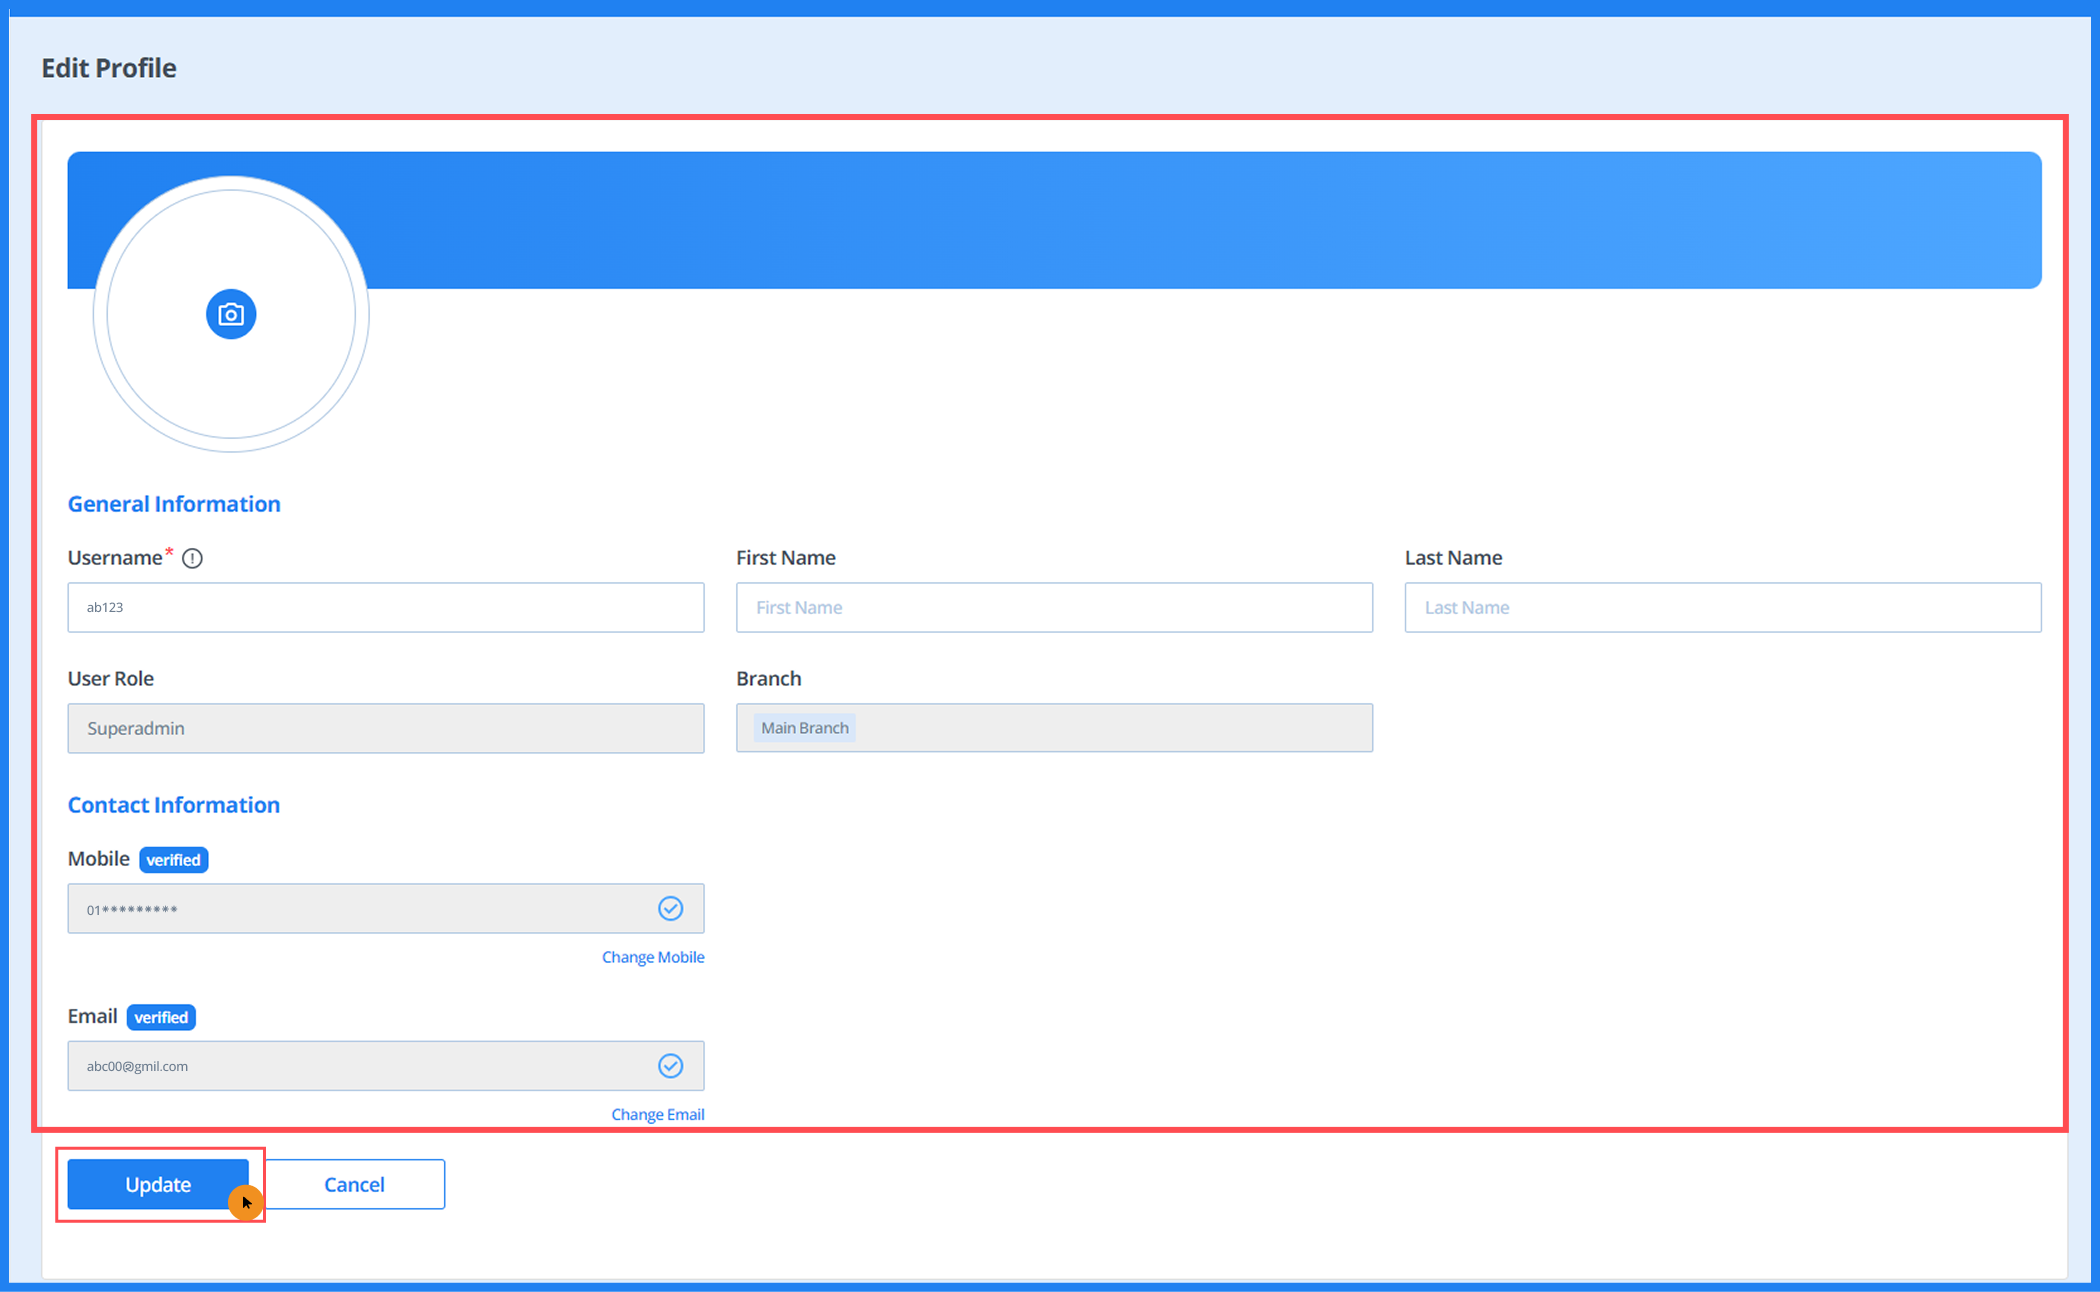
Task: Click the checkmark icon in the Mobile field
Action: tap(671, 908)
